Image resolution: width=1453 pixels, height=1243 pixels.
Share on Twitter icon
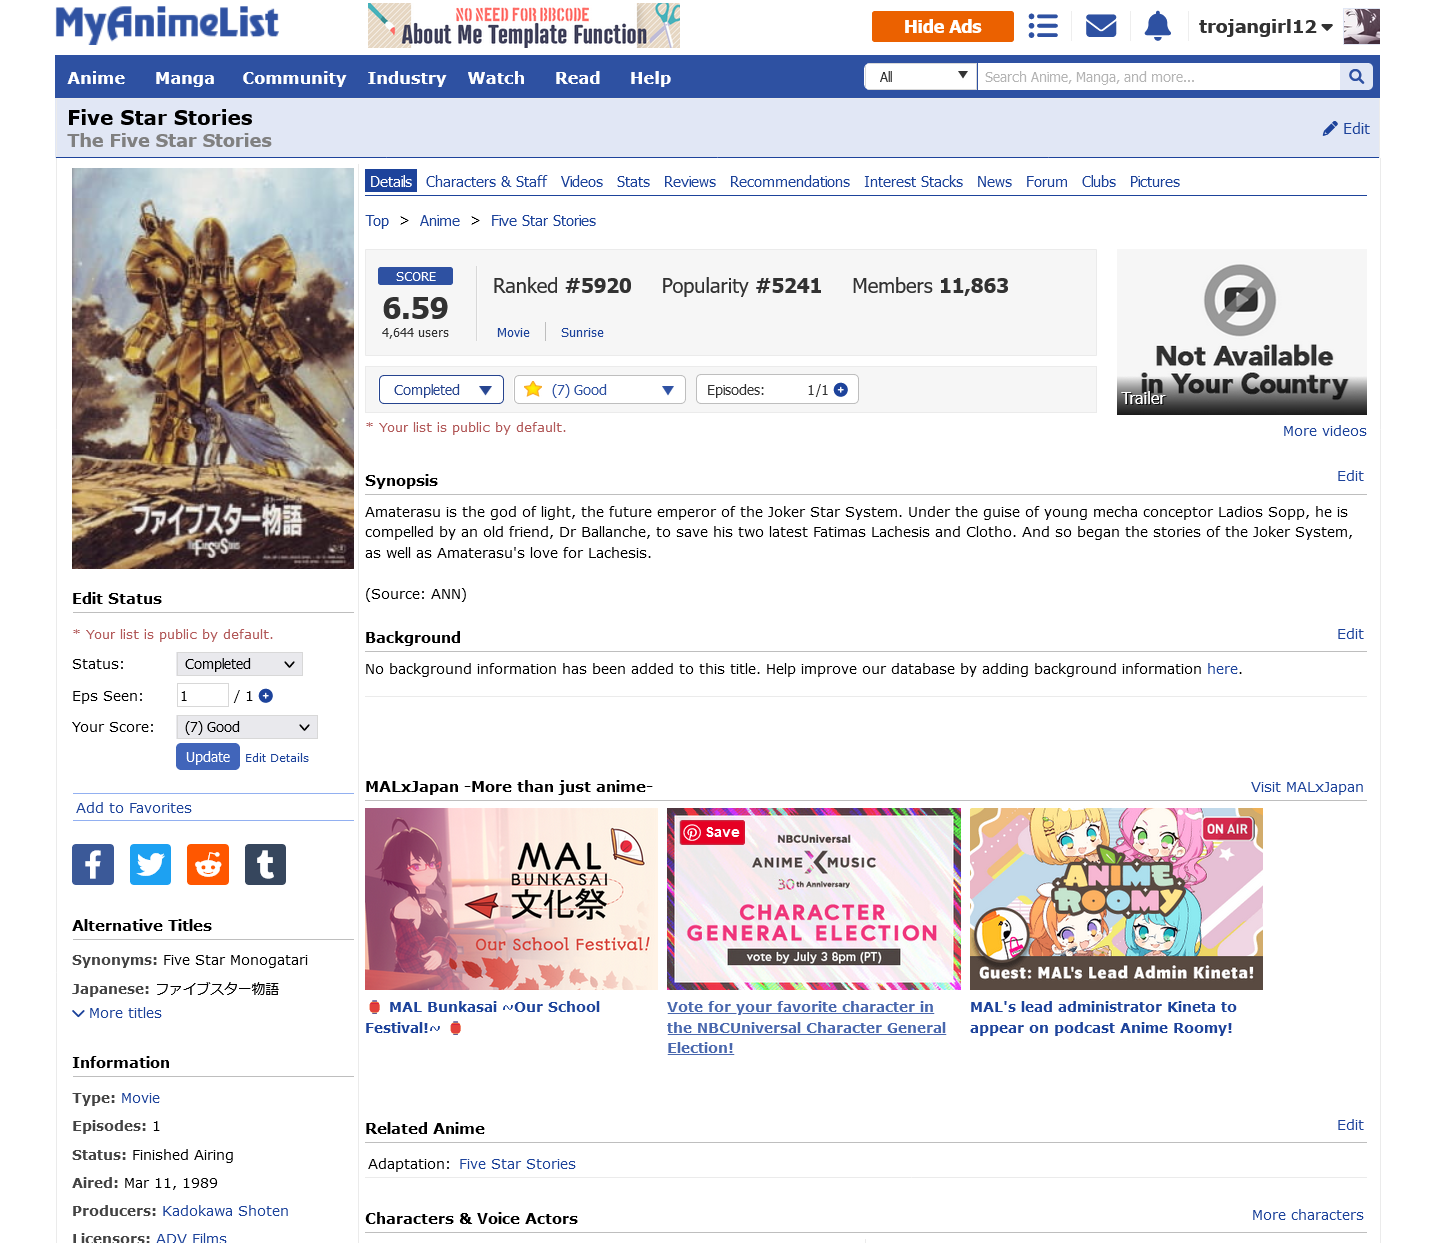[x=150, y=865]
